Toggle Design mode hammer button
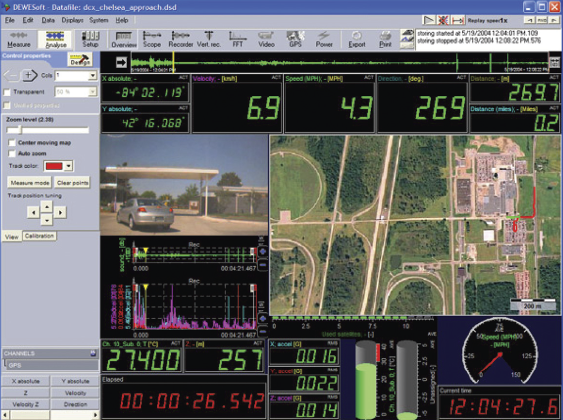The height and width of the screenshot is (420, 563). click(x=80, y=60)
